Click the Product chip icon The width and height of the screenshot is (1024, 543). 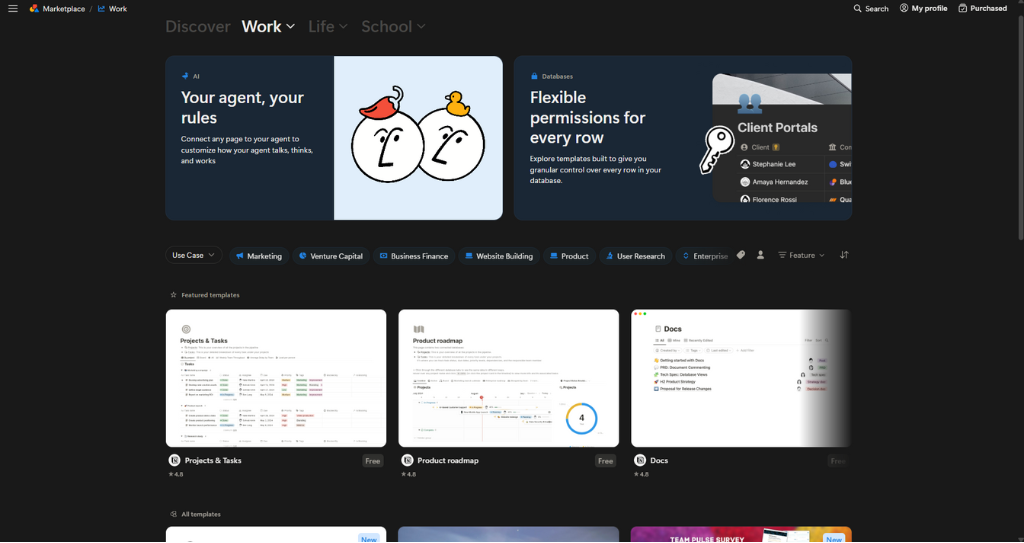pos(554,256)
